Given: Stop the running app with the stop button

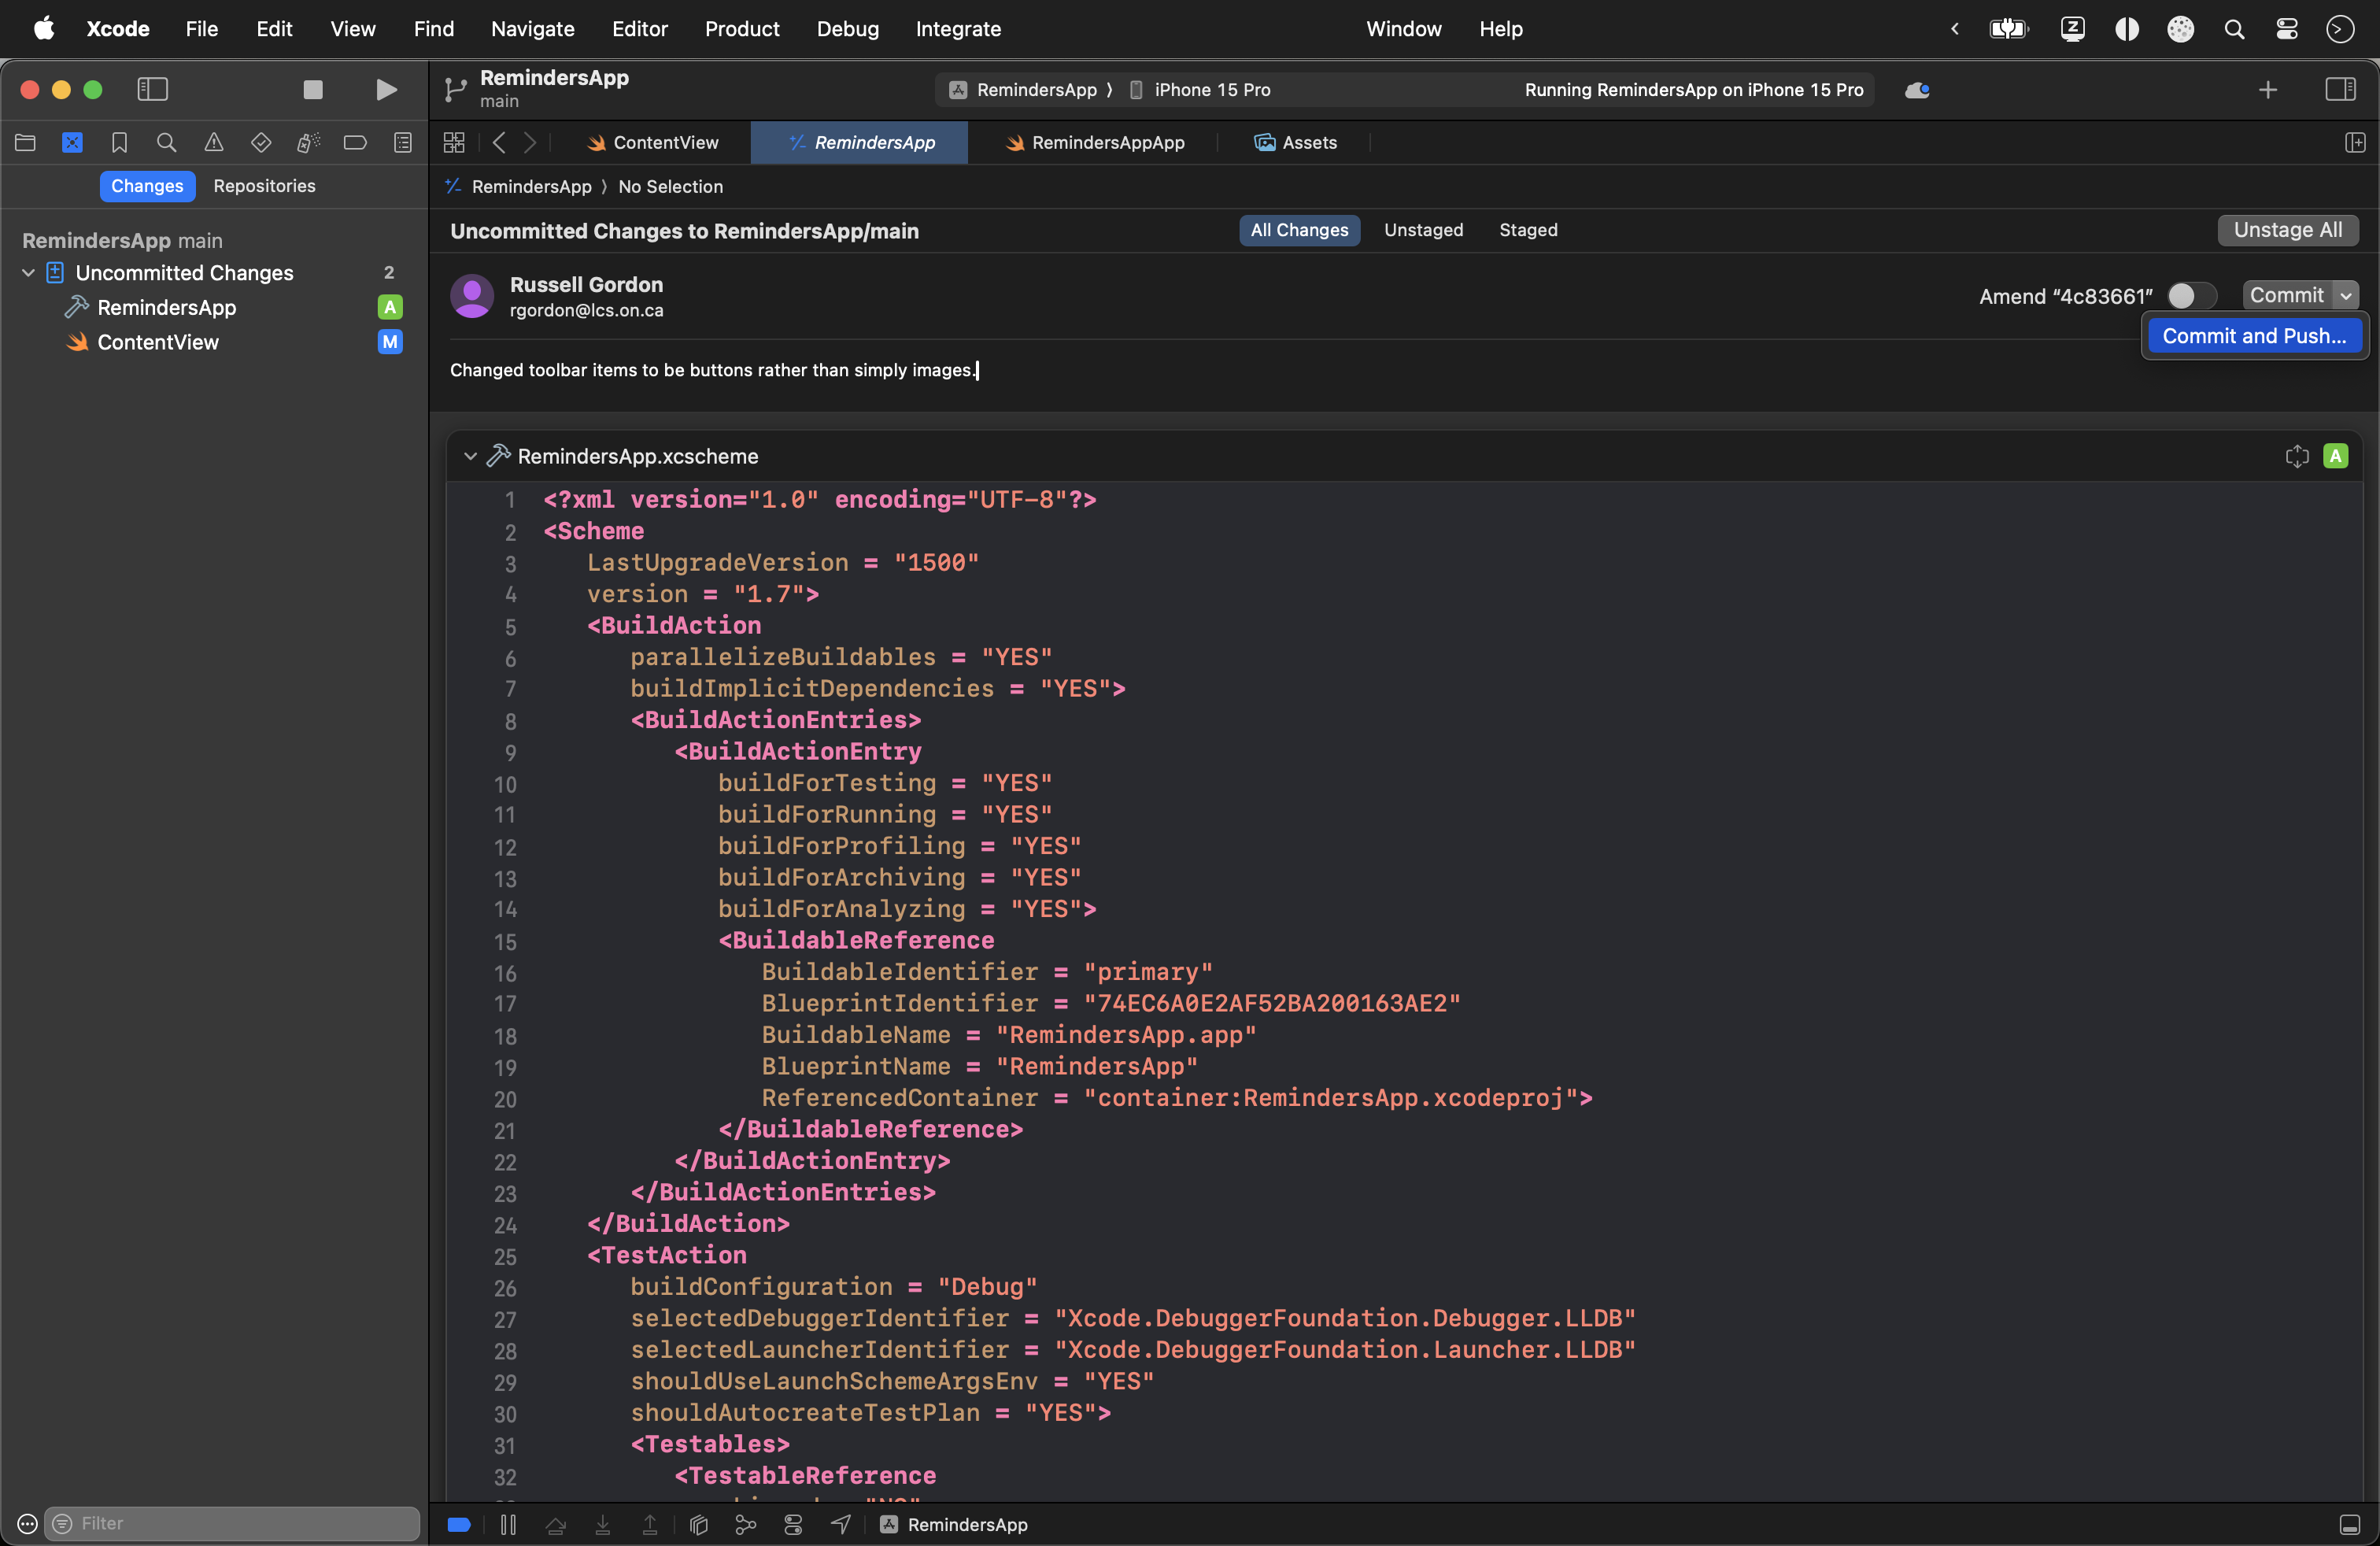Looking at the screenshot, I should (x=313, y=90).
